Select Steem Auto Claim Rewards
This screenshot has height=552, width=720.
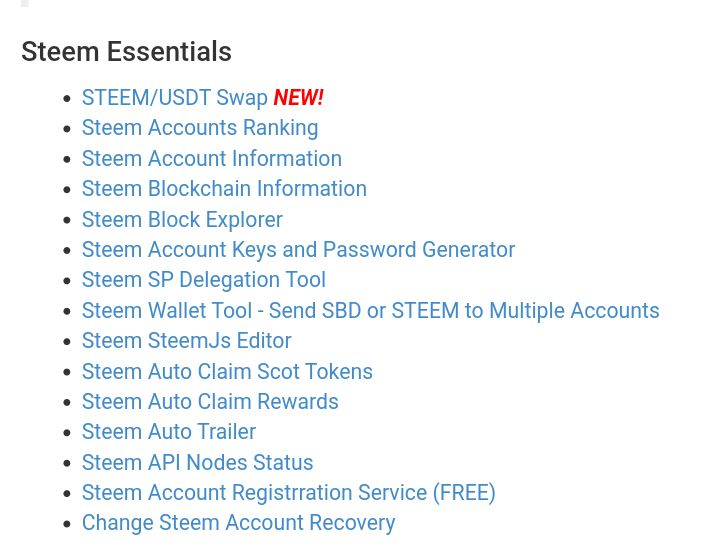coord(210,402)
